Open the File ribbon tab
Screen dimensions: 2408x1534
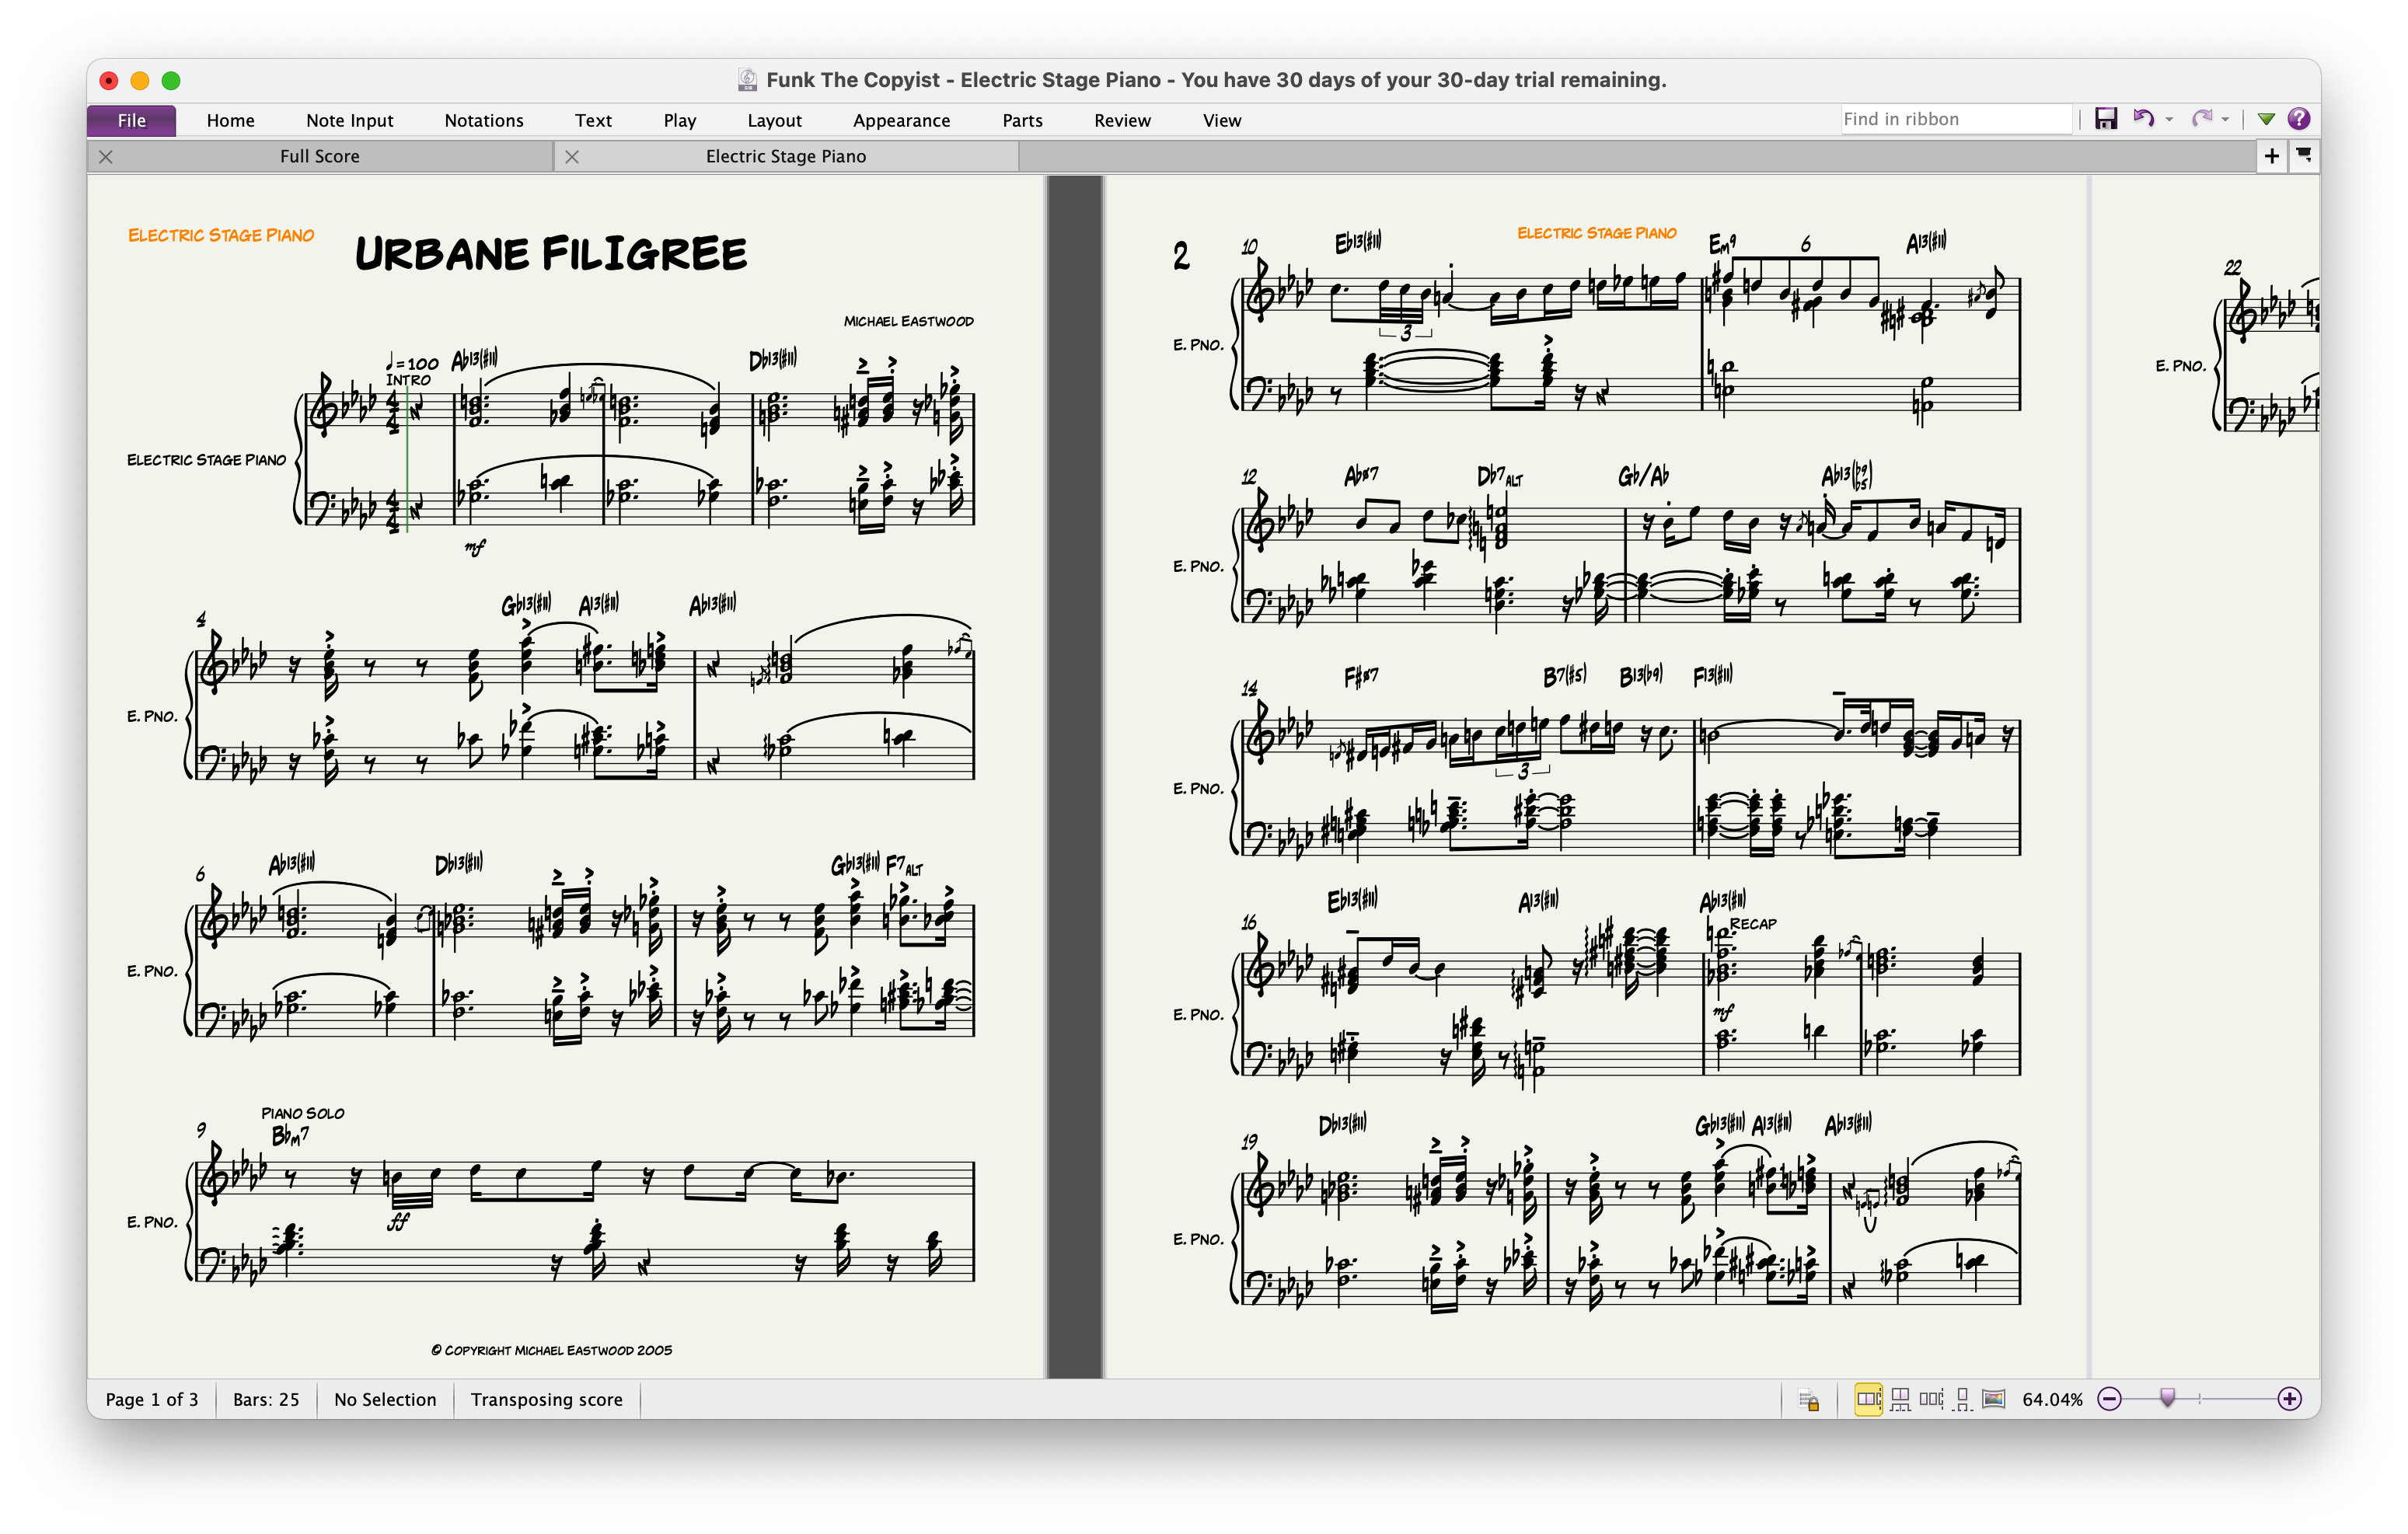point(132,120)
